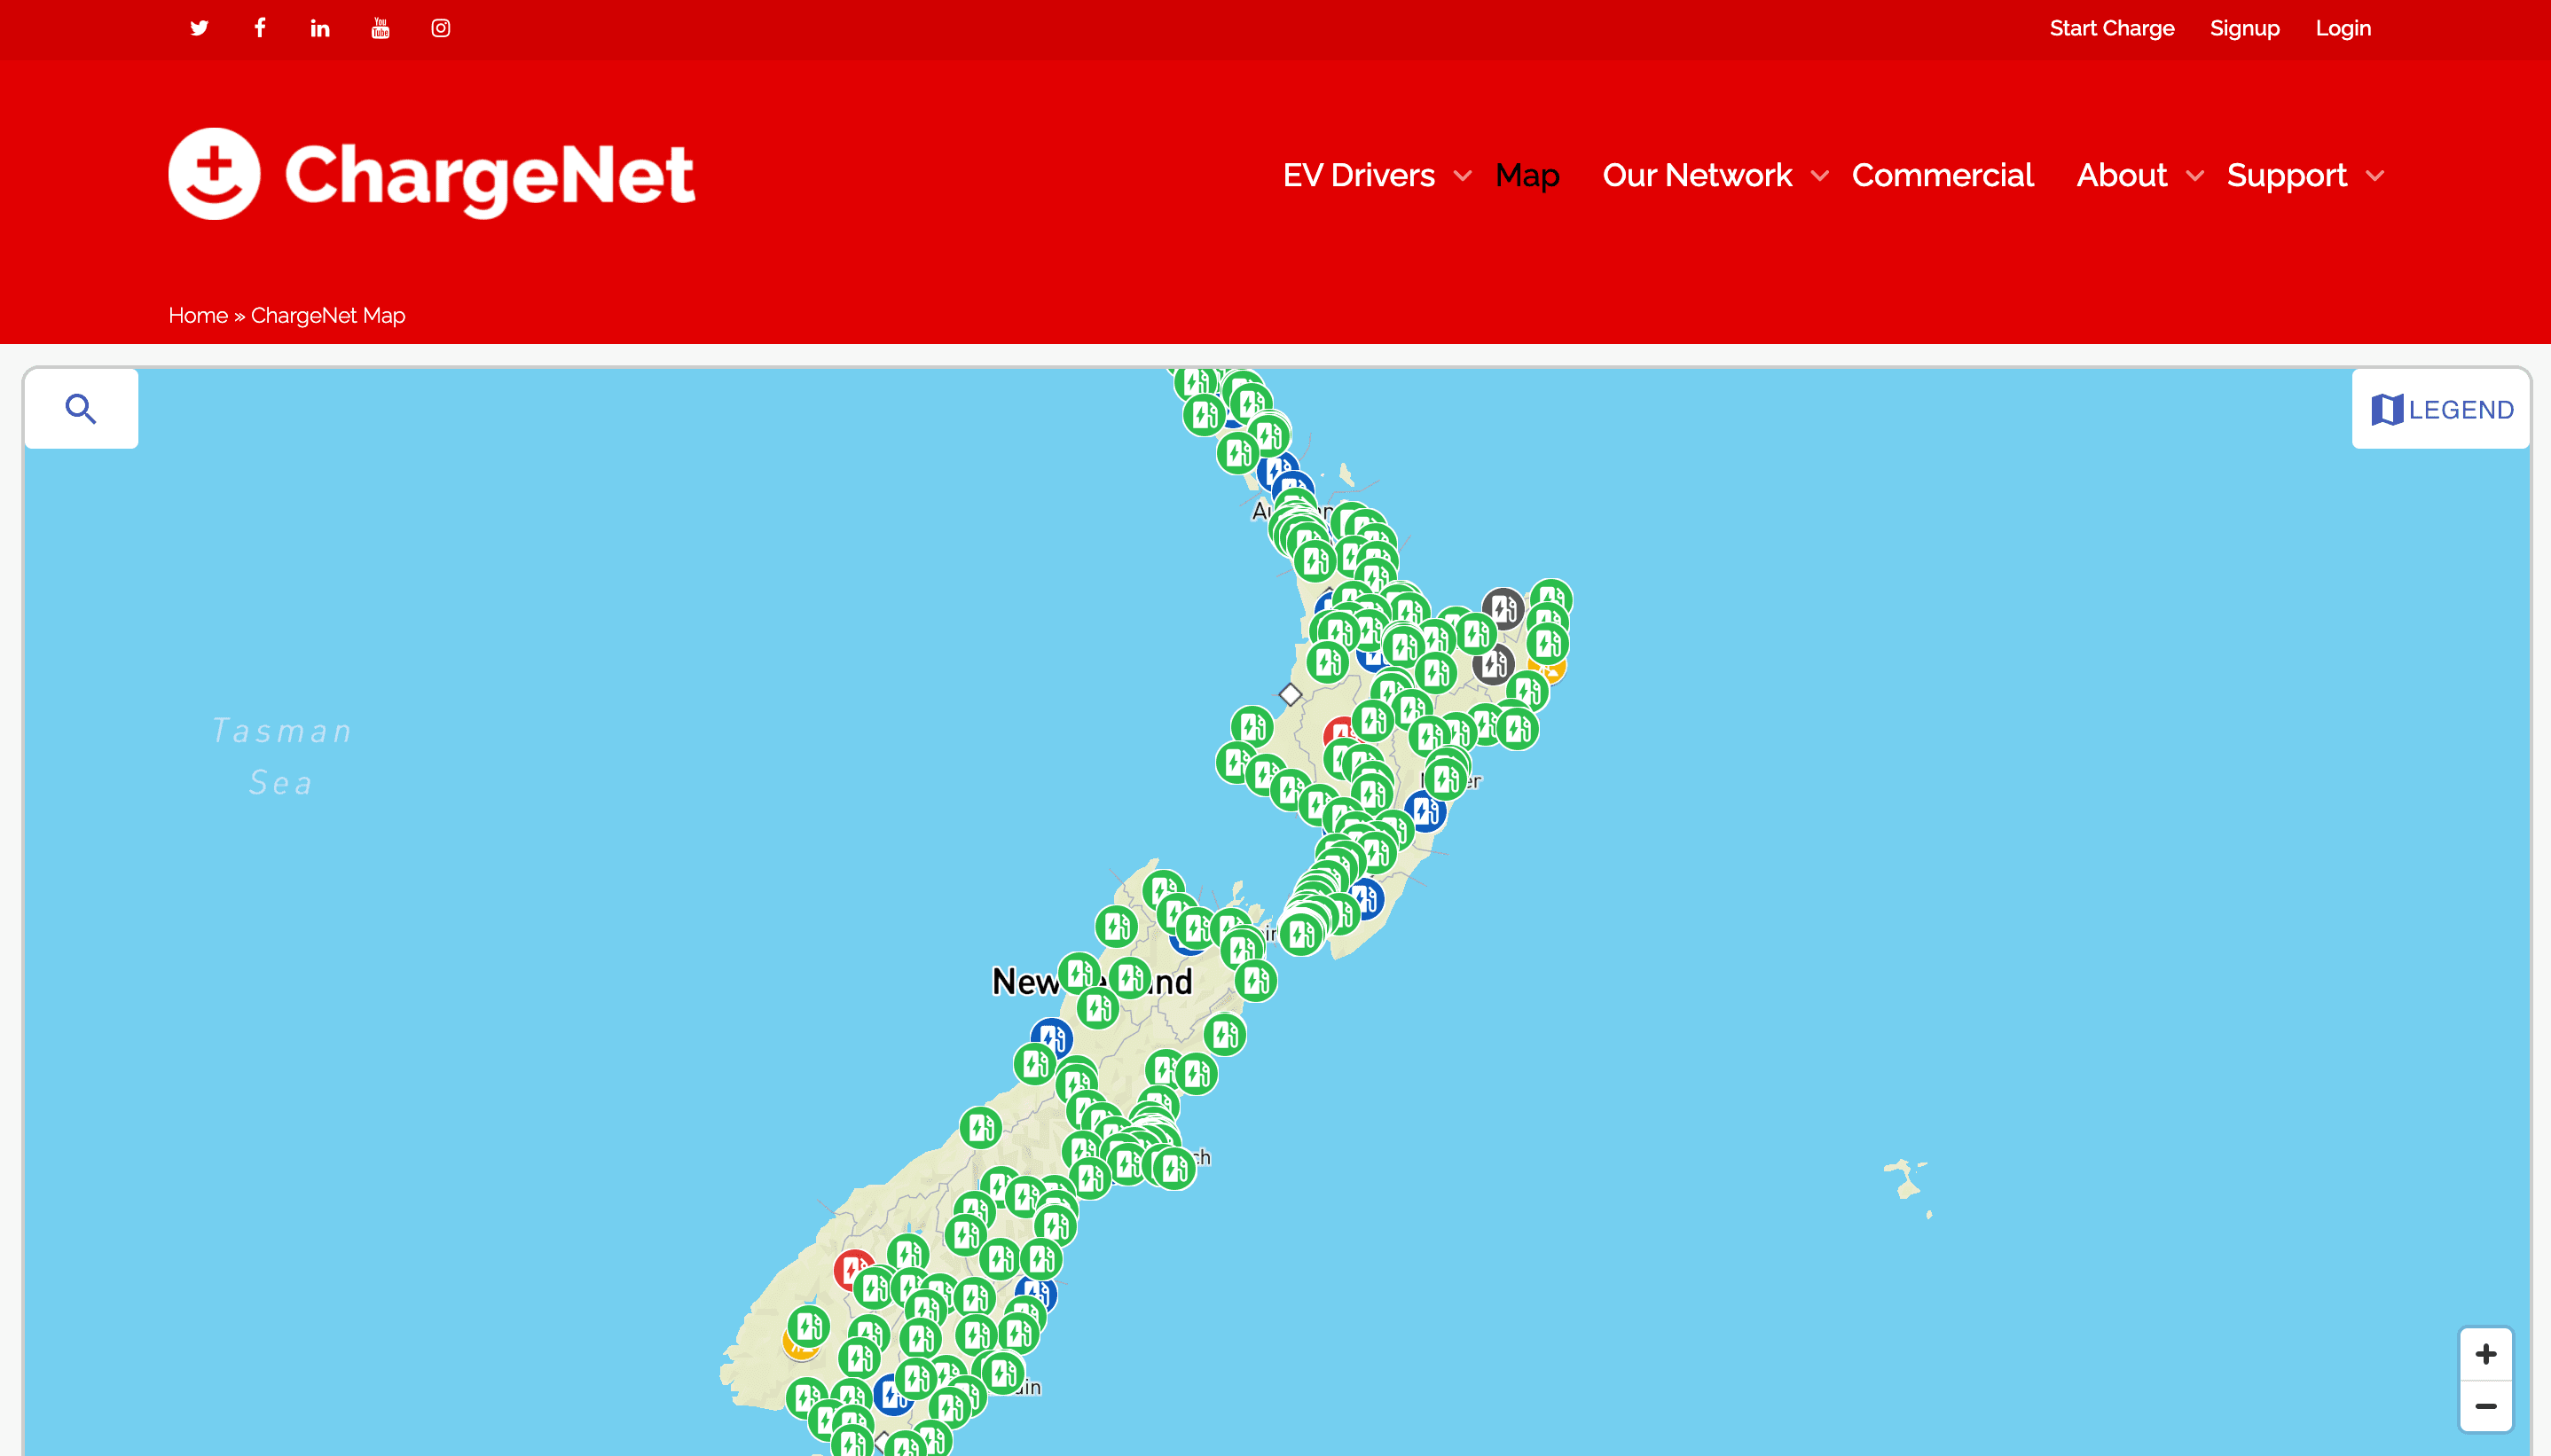Select the white diamond map marker
2551x1456 pixels.
pyautogui.click(x=1290, y=694)
